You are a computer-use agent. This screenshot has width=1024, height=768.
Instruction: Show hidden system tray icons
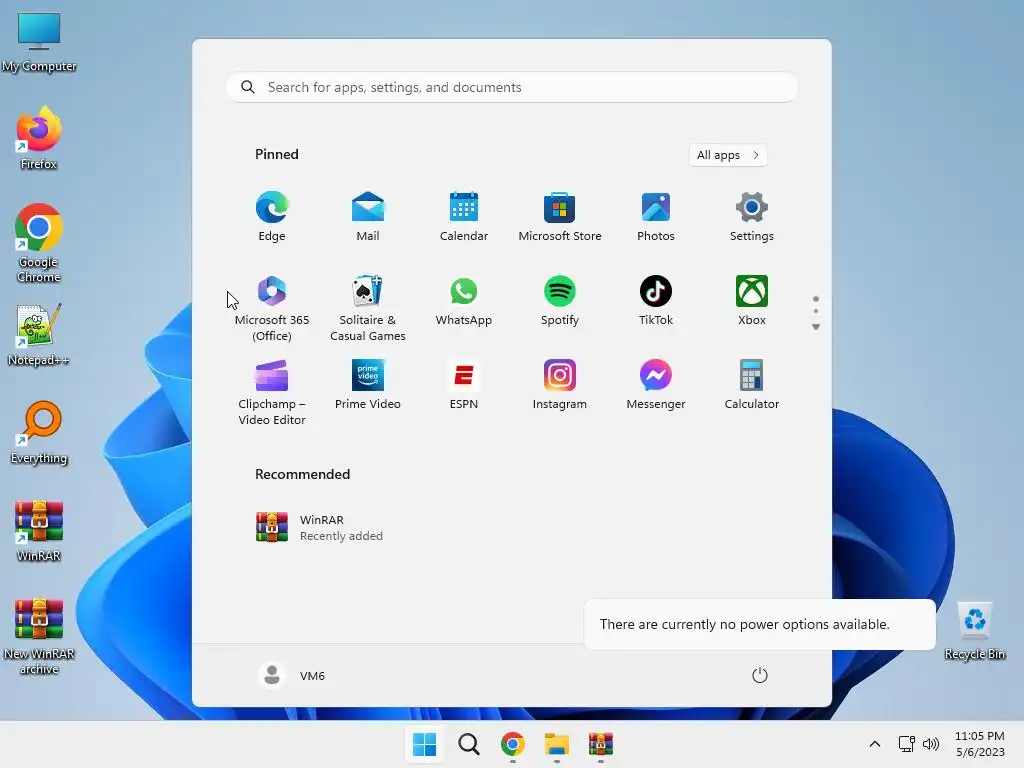tap(874, 744)
